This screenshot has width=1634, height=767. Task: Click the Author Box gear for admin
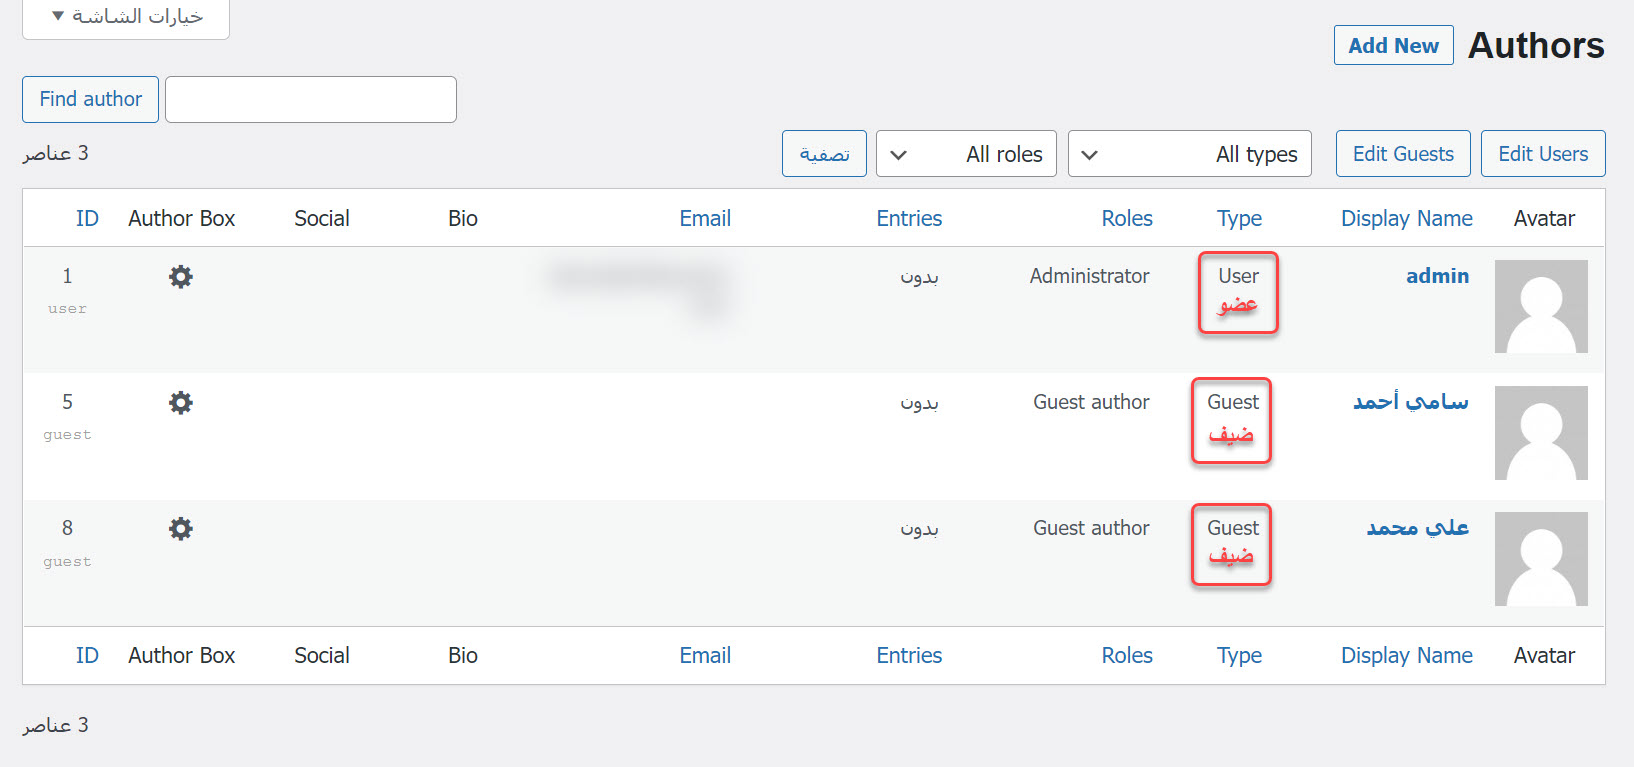click(x=180, y=277)
